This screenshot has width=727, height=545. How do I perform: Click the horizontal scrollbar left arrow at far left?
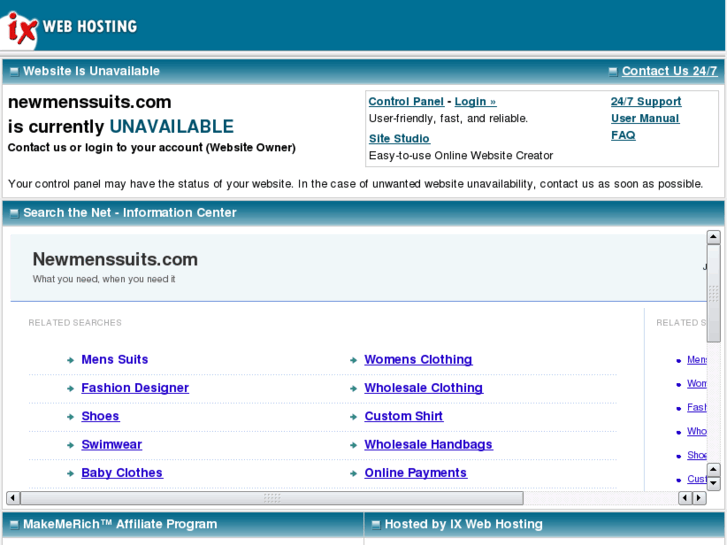(x=13, y=498)
